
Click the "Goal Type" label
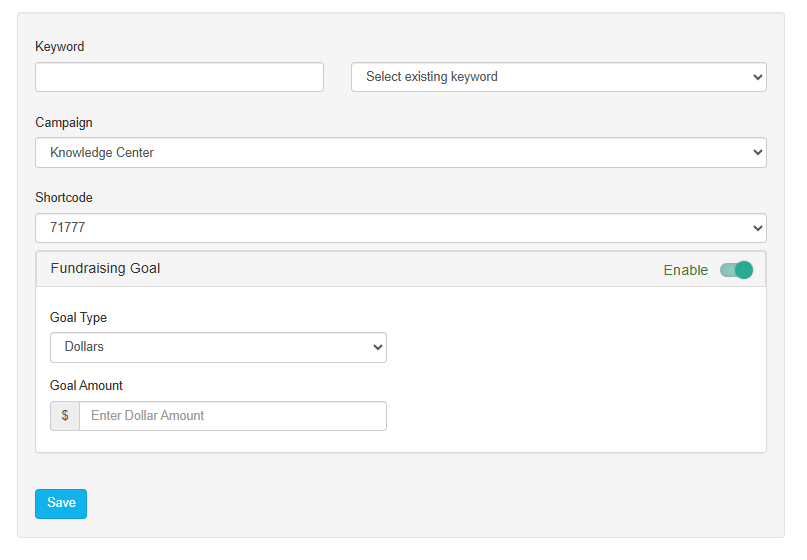tap(78, 318)
